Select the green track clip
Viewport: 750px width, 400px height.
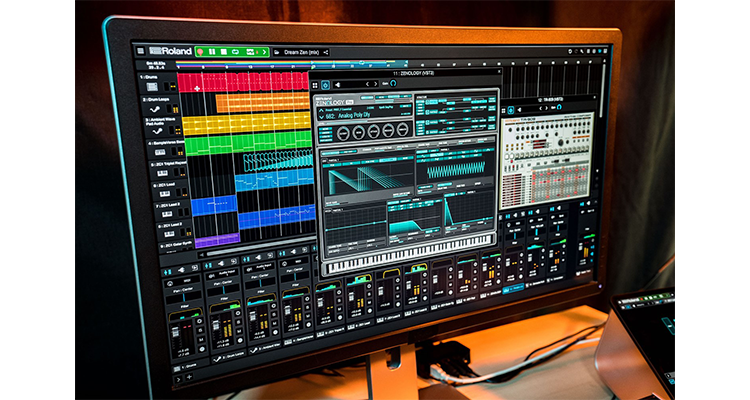pos(248,143)
